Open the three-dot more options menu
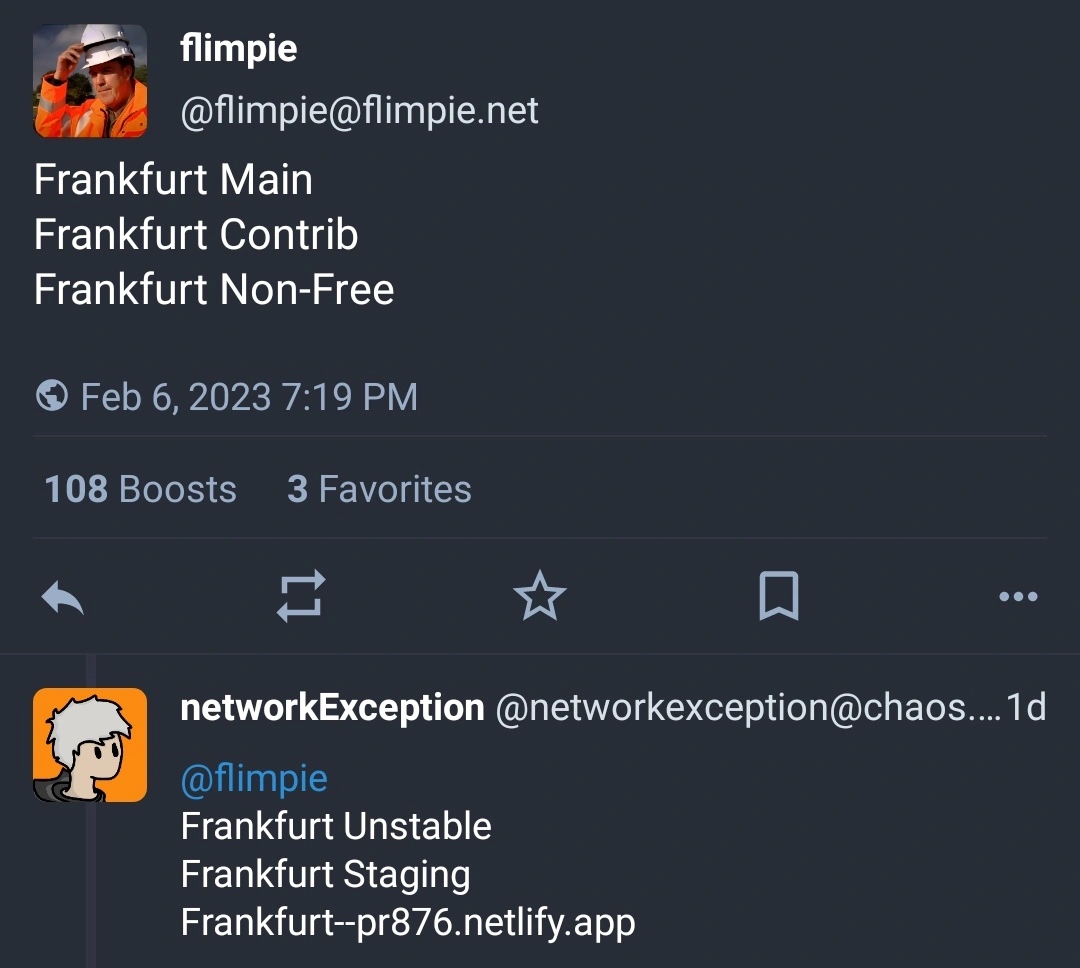The width and height of the screenshot is (1080, 968). tap(1018, 597)
